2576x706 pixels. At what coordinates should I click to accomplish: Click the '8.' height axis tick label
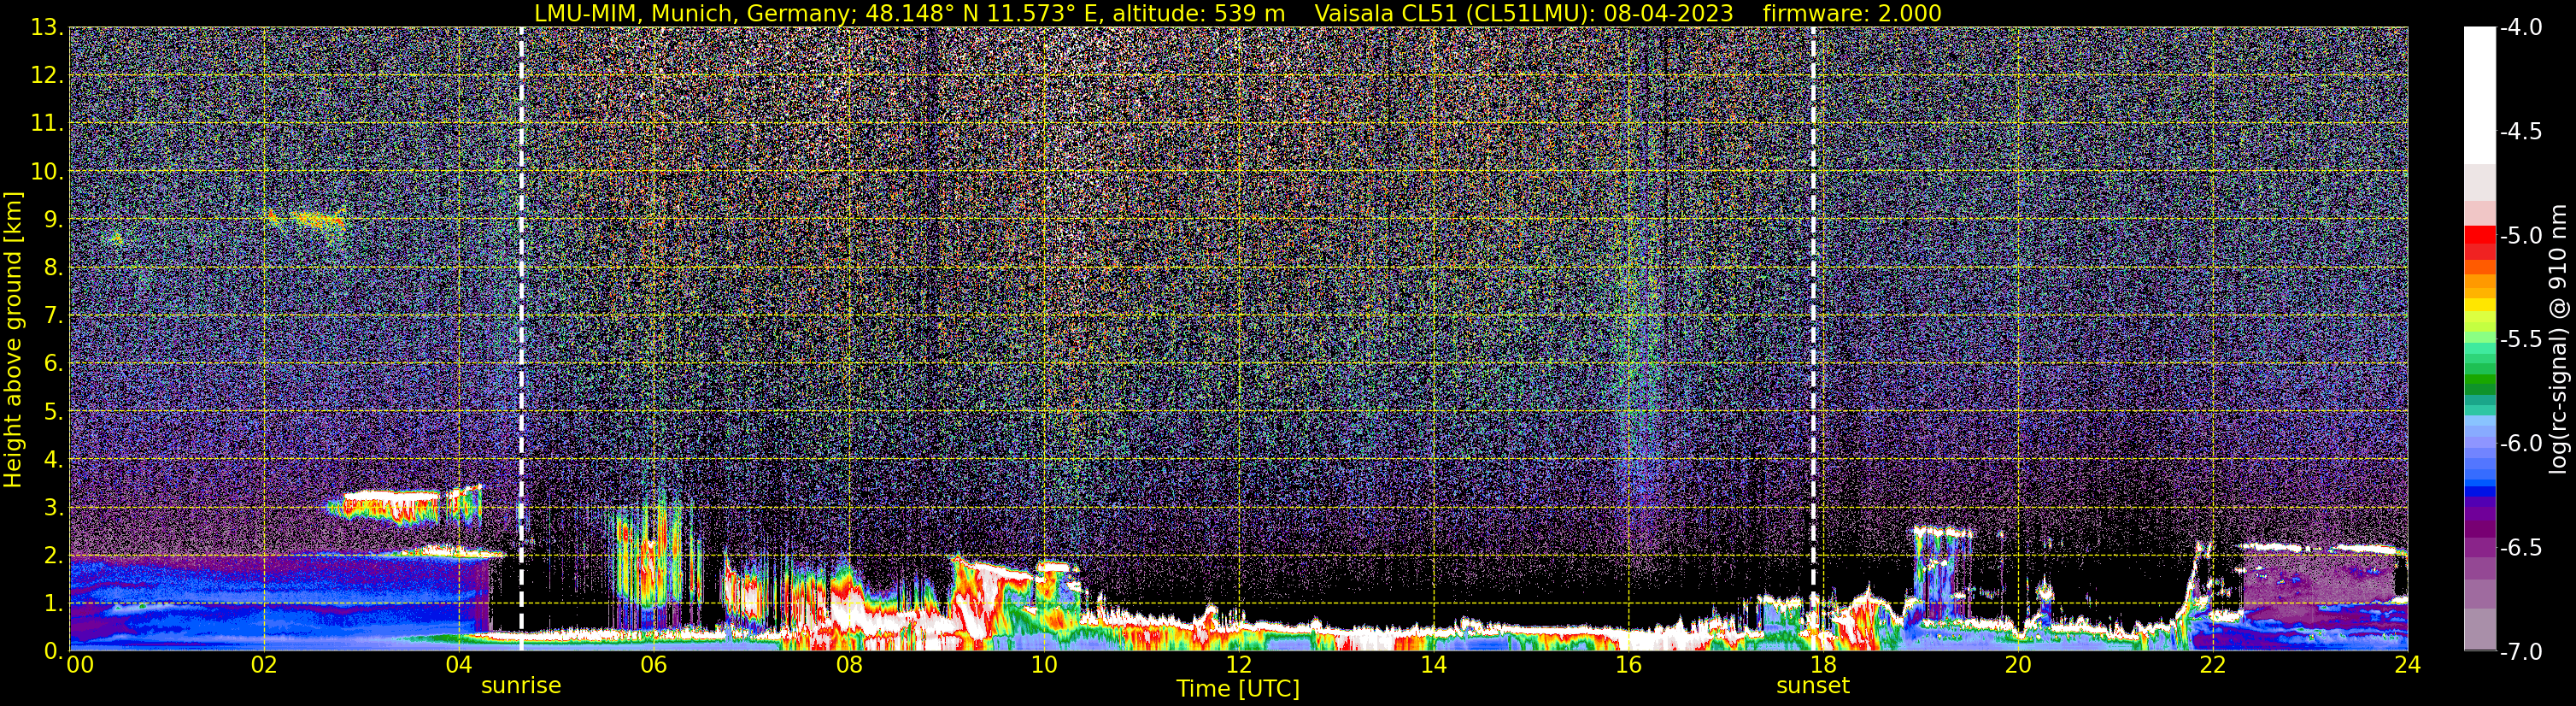click(53, 268)
